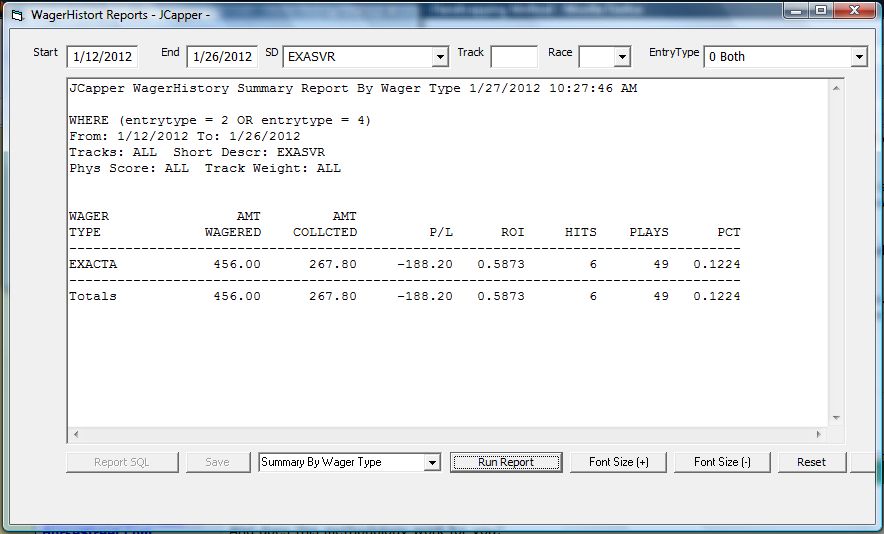Click the Totals row collected amount 267.80

(333, 296)
